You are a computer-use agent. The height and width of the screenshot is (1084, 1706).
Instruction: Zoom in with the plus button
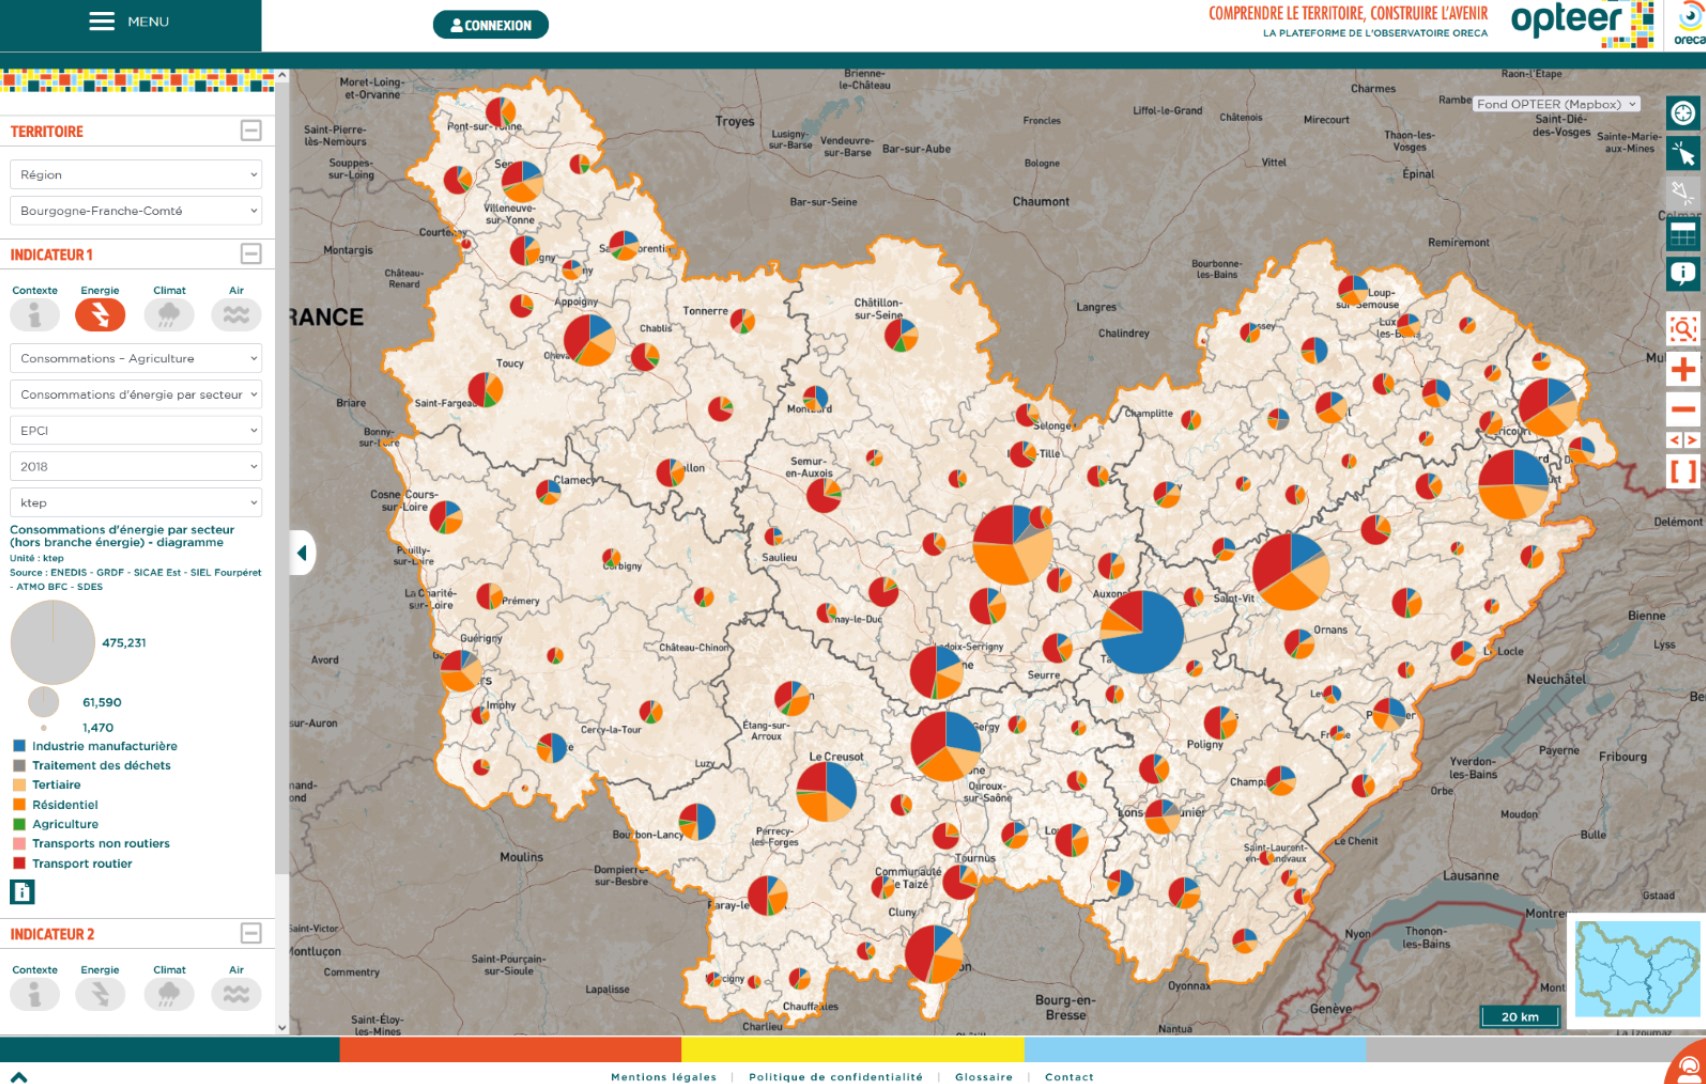[x=1683, y=369]
